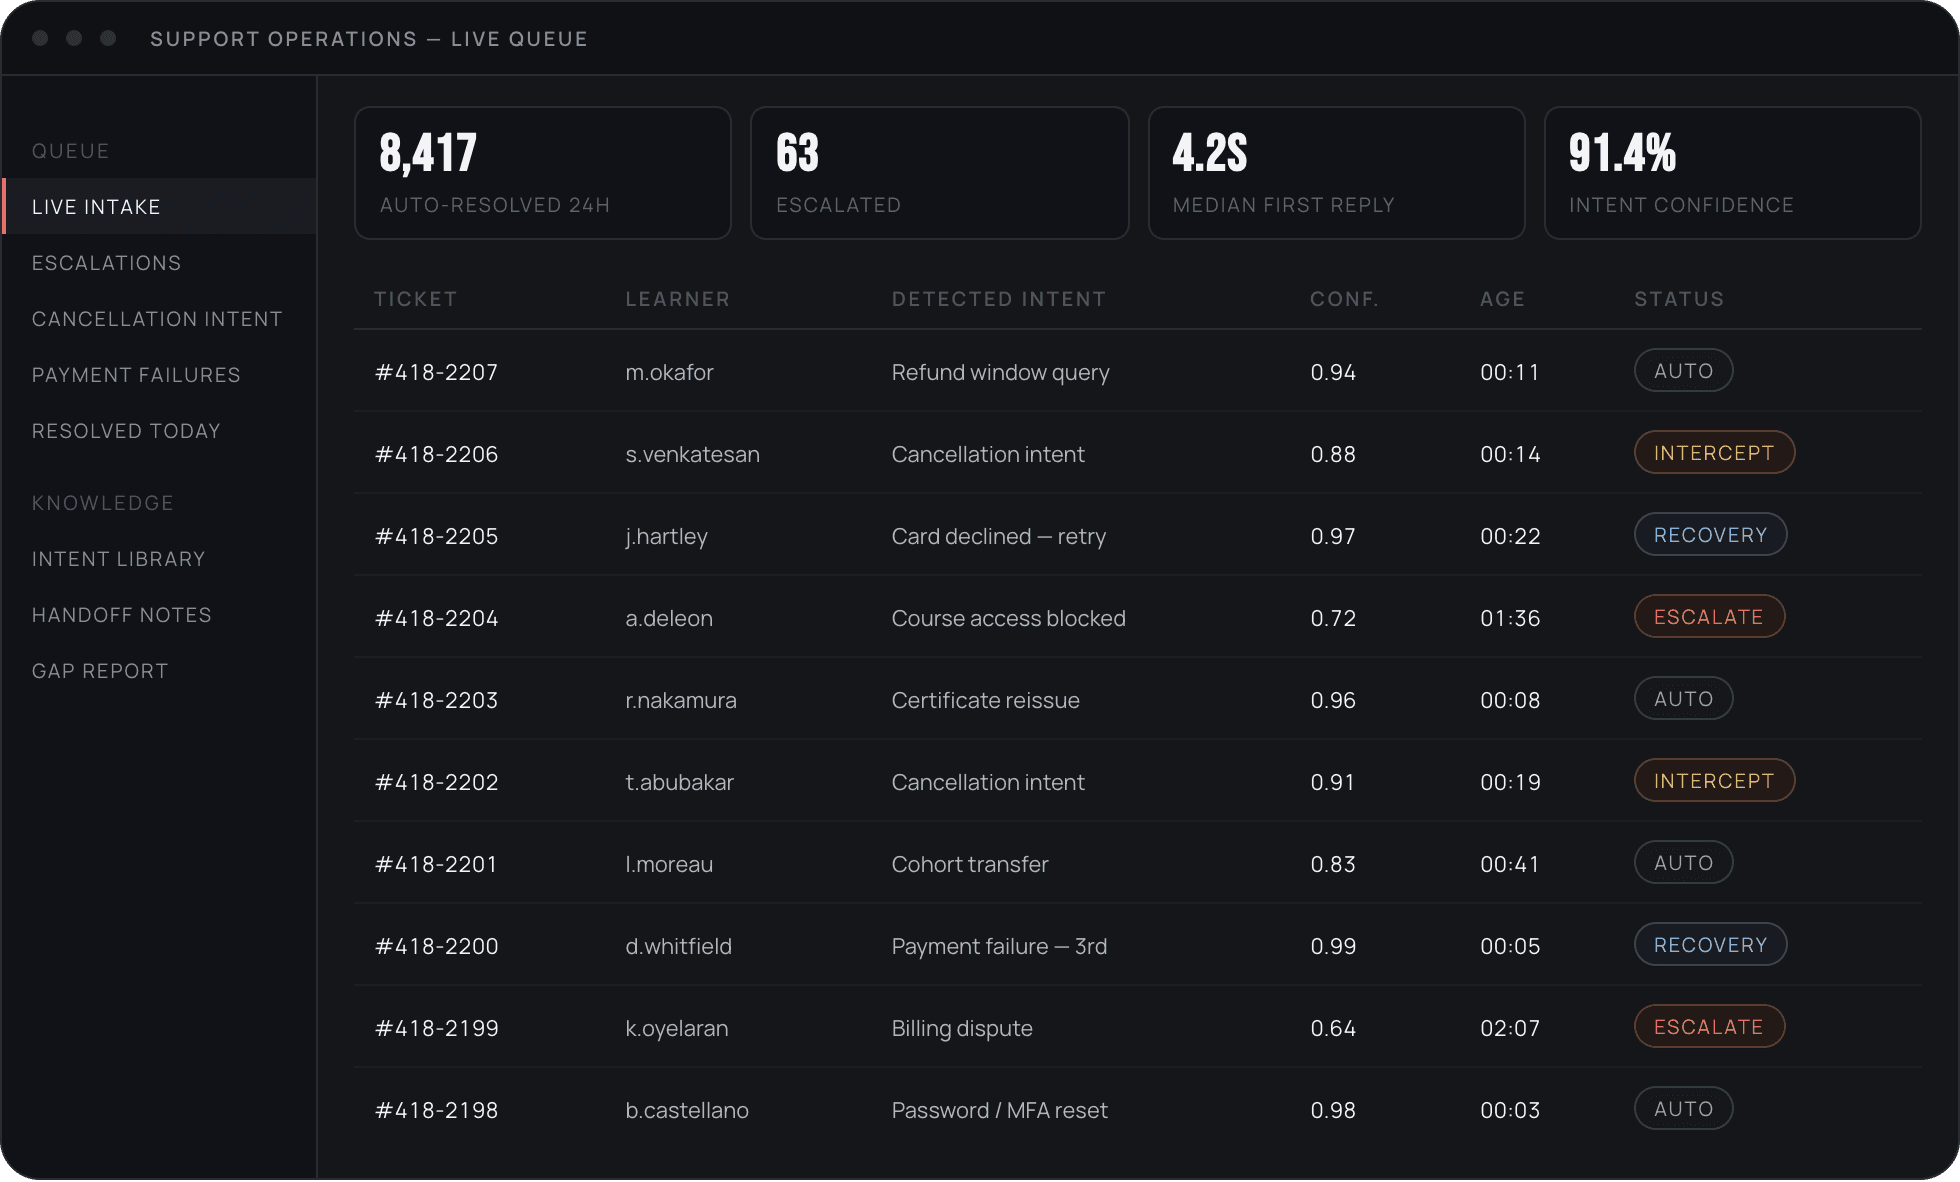Select learner b.castellano
Viewport: 1960px width, 1182px height.
pyautogui.click(x=686, y=1110)
